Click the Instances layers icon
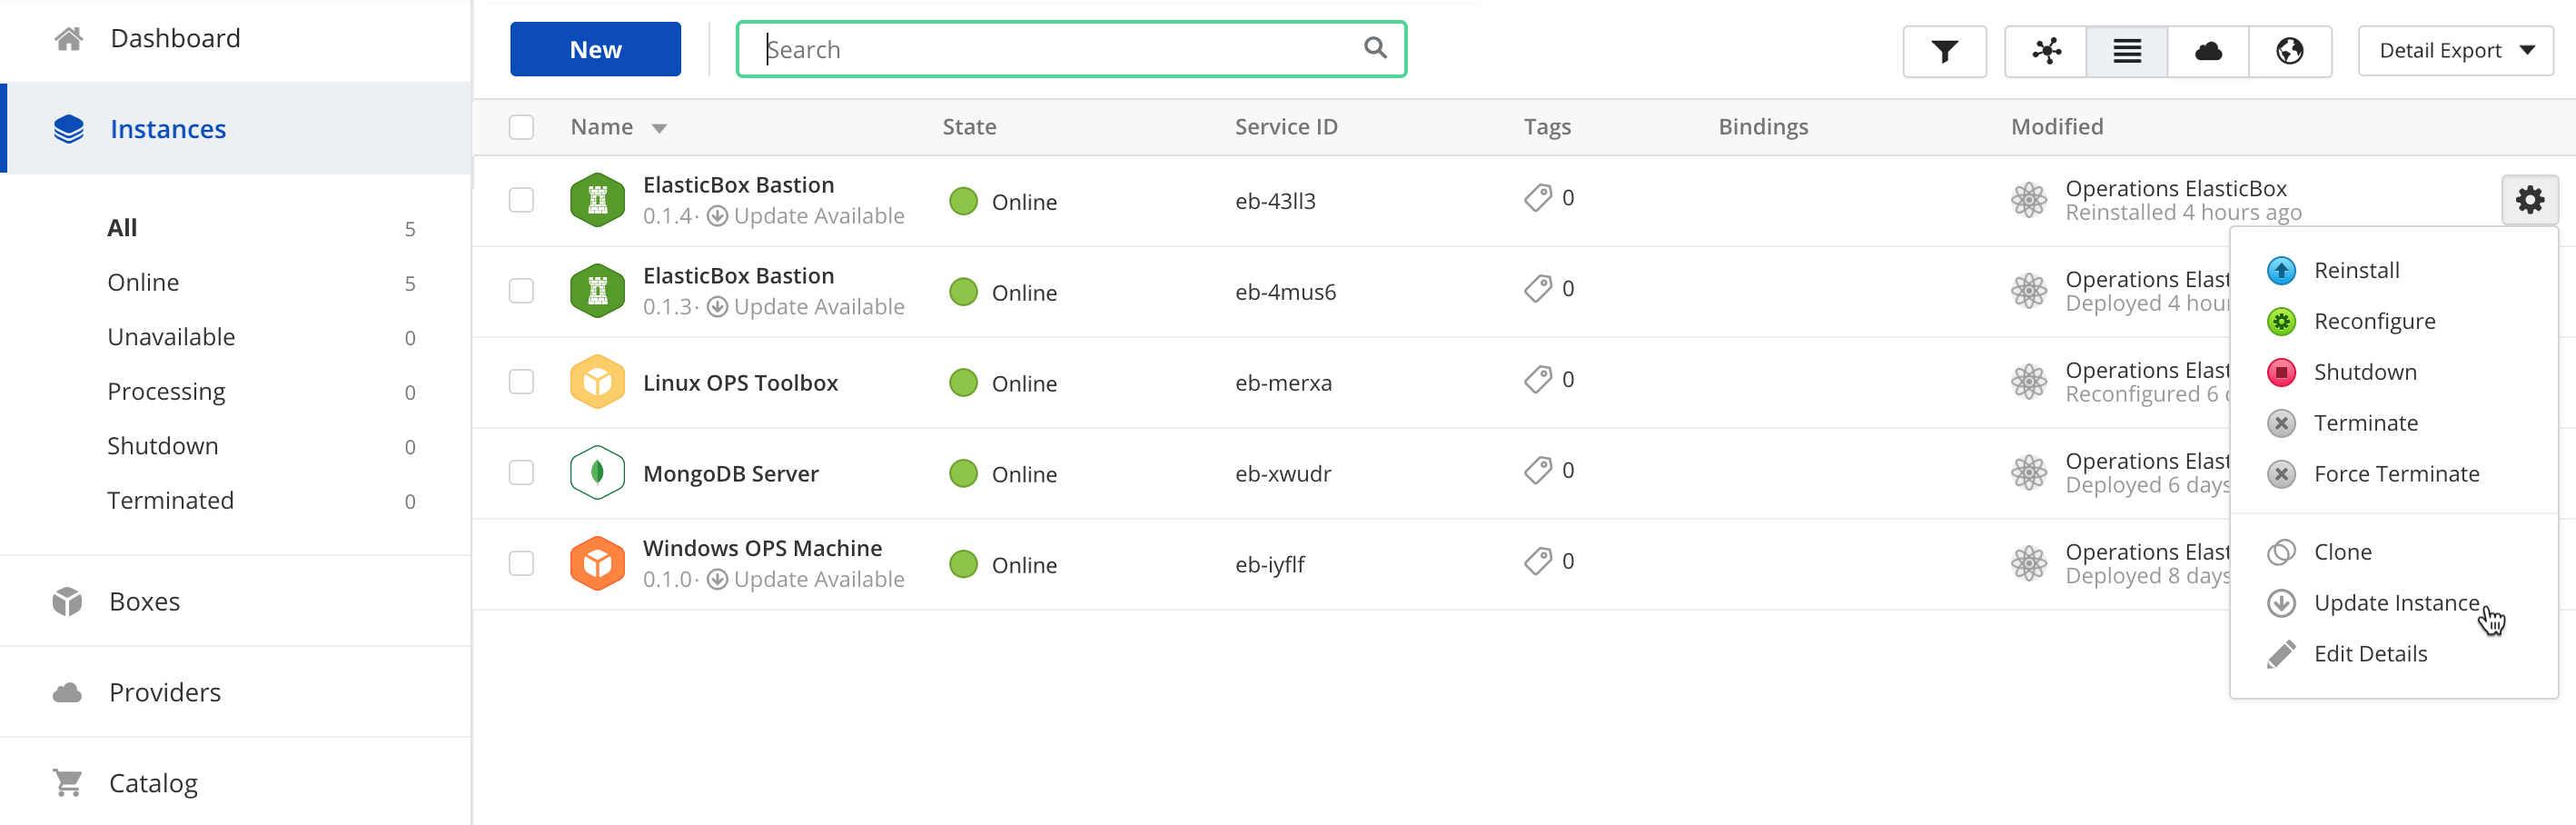Viewport: 2576px width, 825px height. (68, 129)
